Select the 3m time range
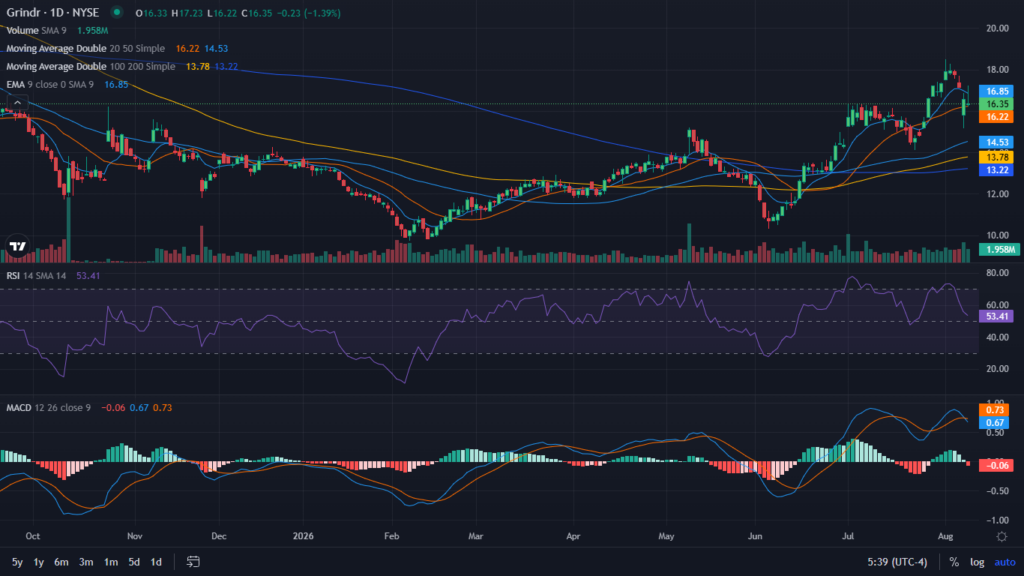 pyautogui.click(x=86, y=562)
